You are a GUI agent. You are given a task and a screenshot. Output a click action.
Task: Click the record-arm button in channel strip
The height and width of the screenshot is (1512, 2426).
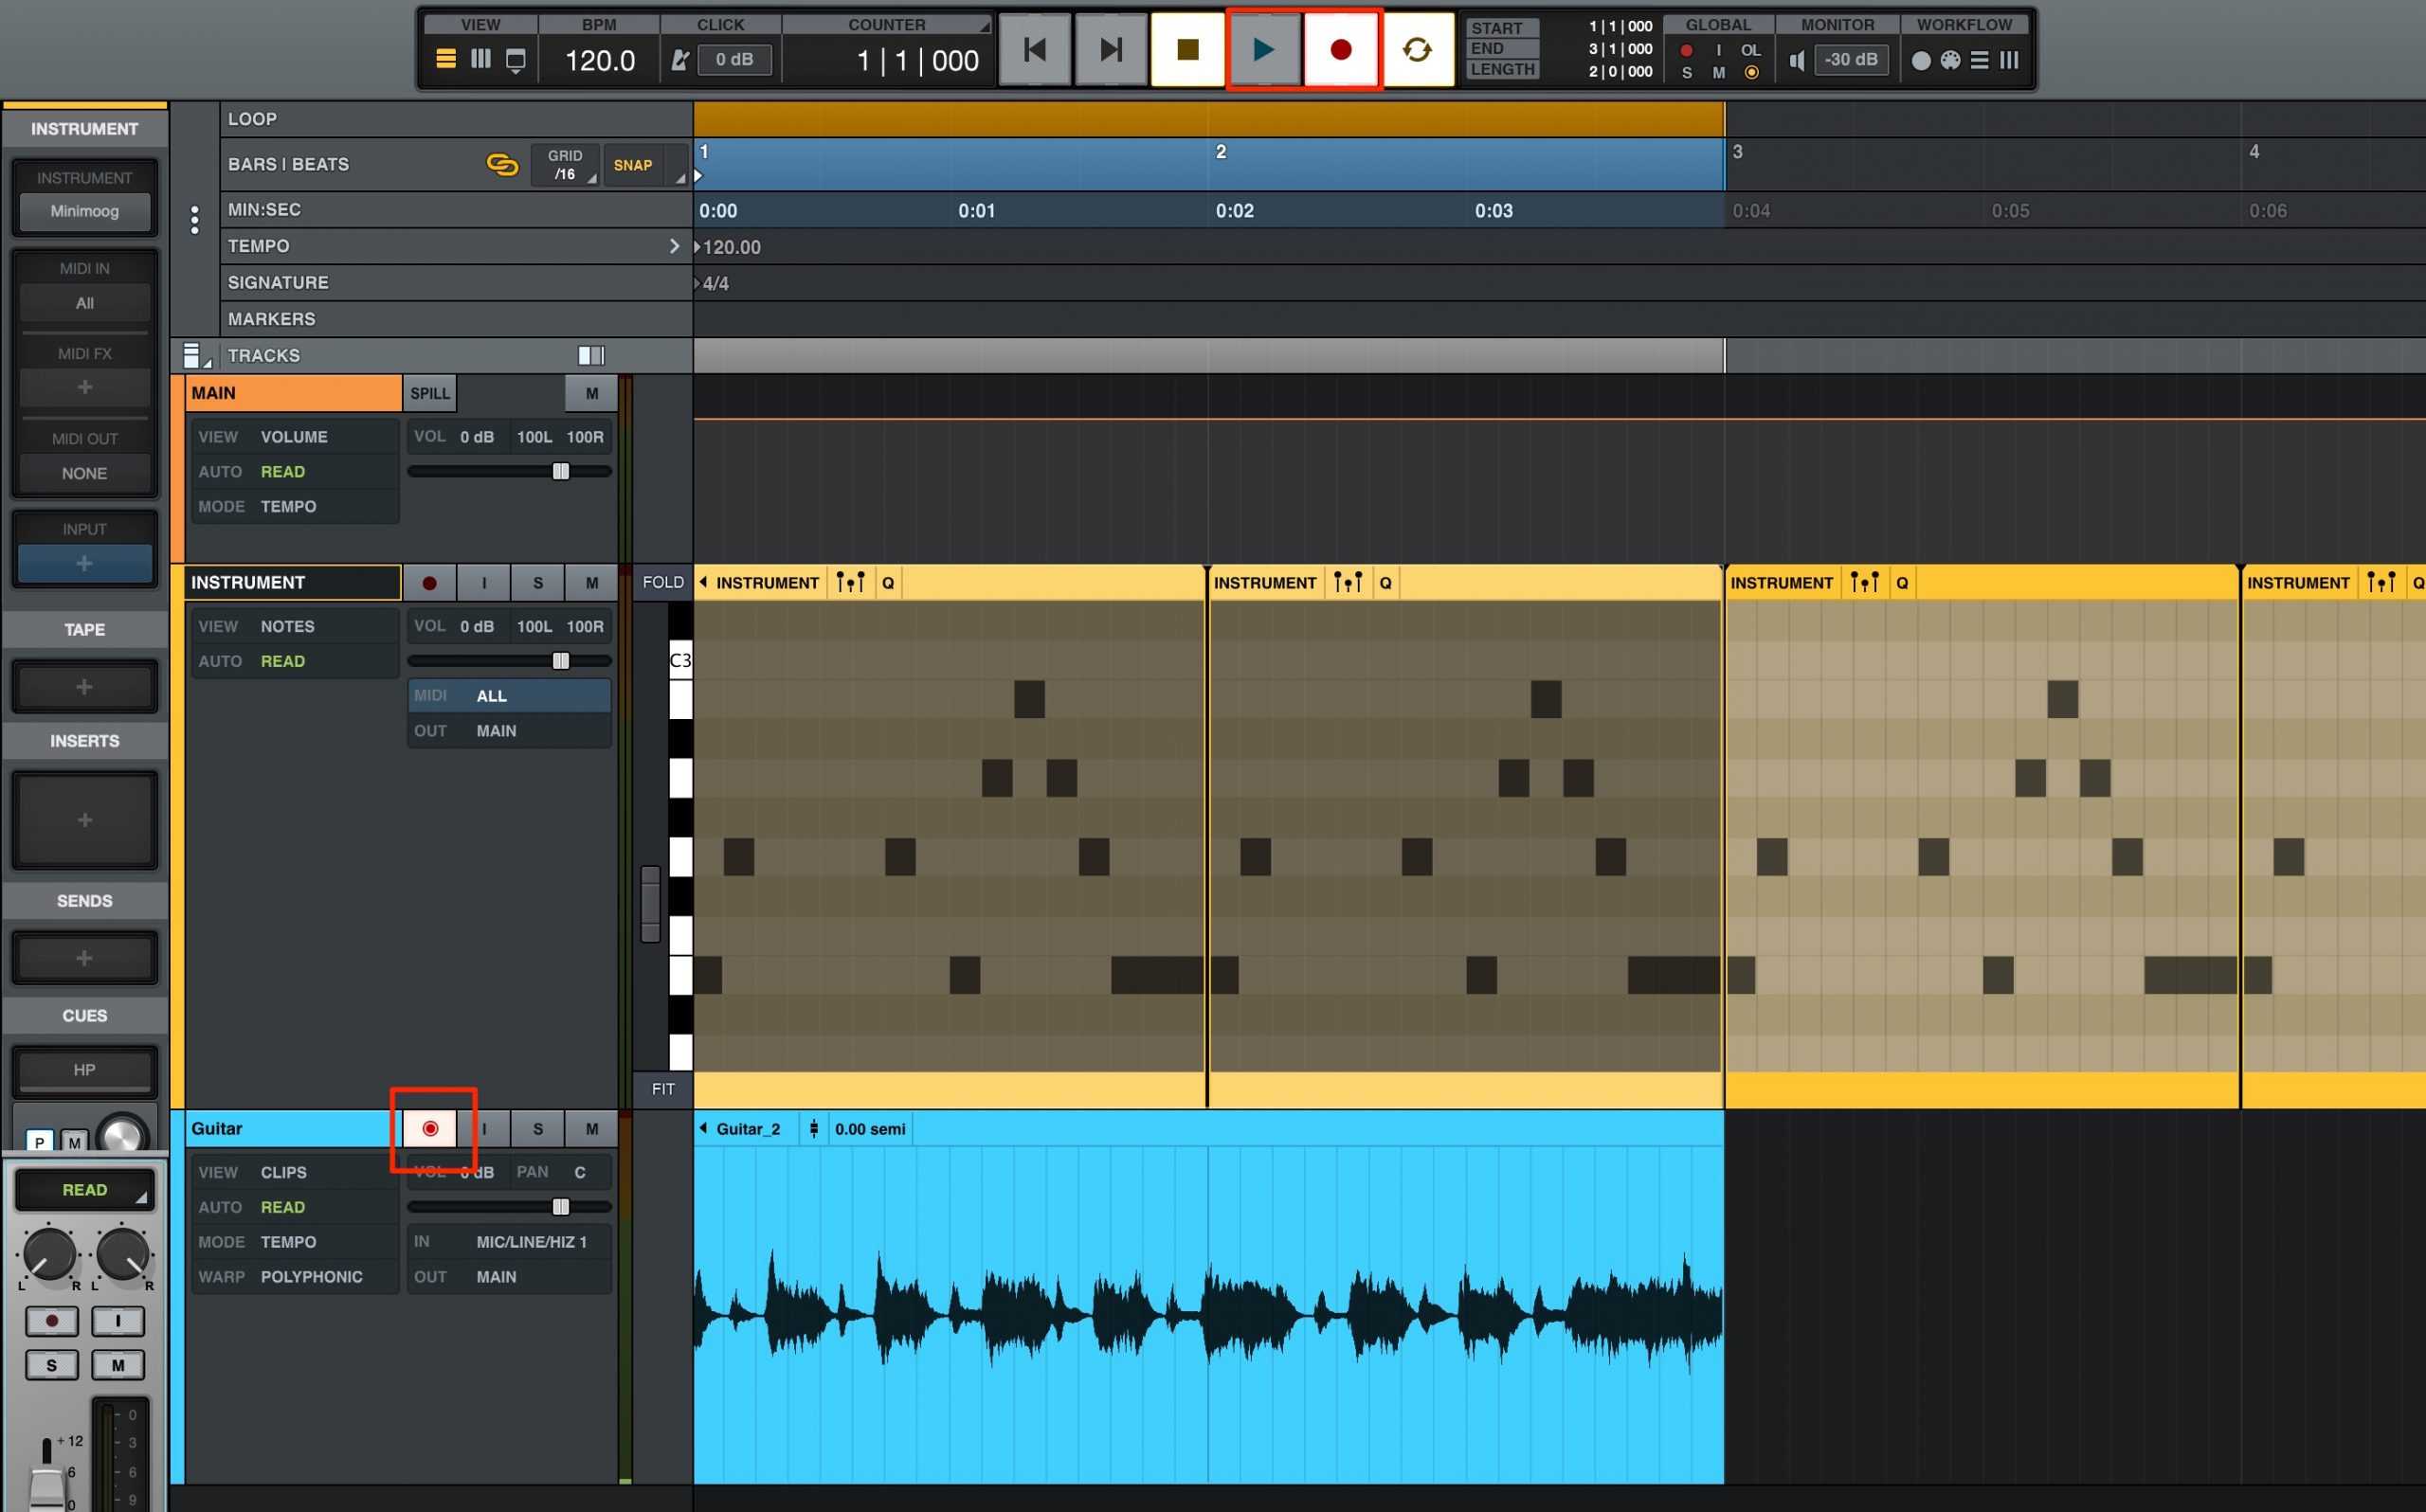(x=52, y=1321)
